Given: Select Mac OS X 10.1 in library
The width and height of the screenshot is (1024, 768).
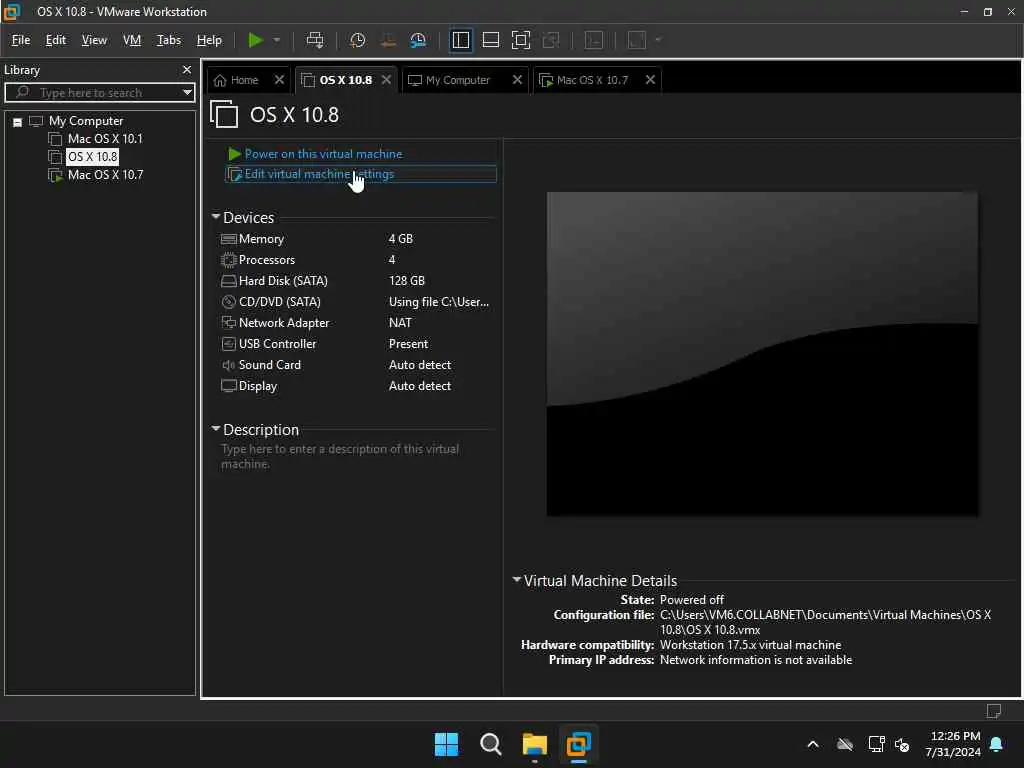Looking at the screenshot, I should (104, 139).
